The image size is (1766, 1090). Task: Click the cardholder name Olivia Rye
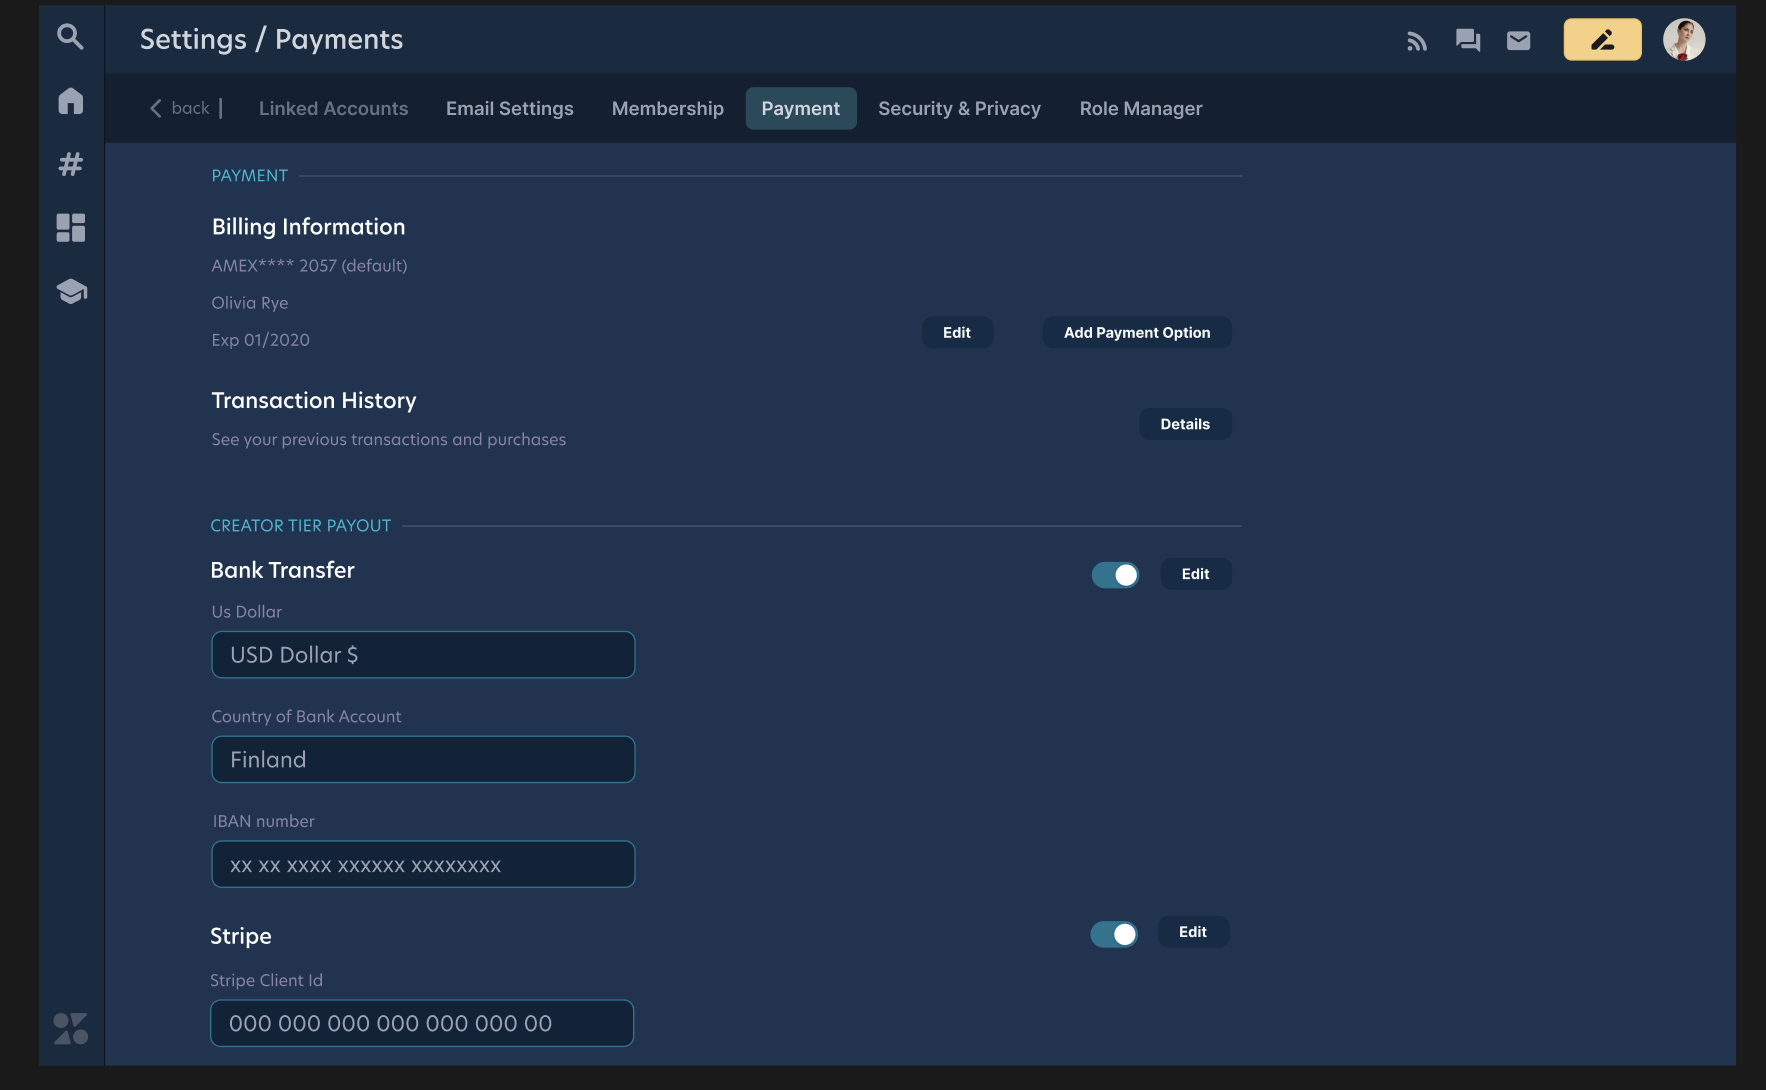(x=250, y=303)
